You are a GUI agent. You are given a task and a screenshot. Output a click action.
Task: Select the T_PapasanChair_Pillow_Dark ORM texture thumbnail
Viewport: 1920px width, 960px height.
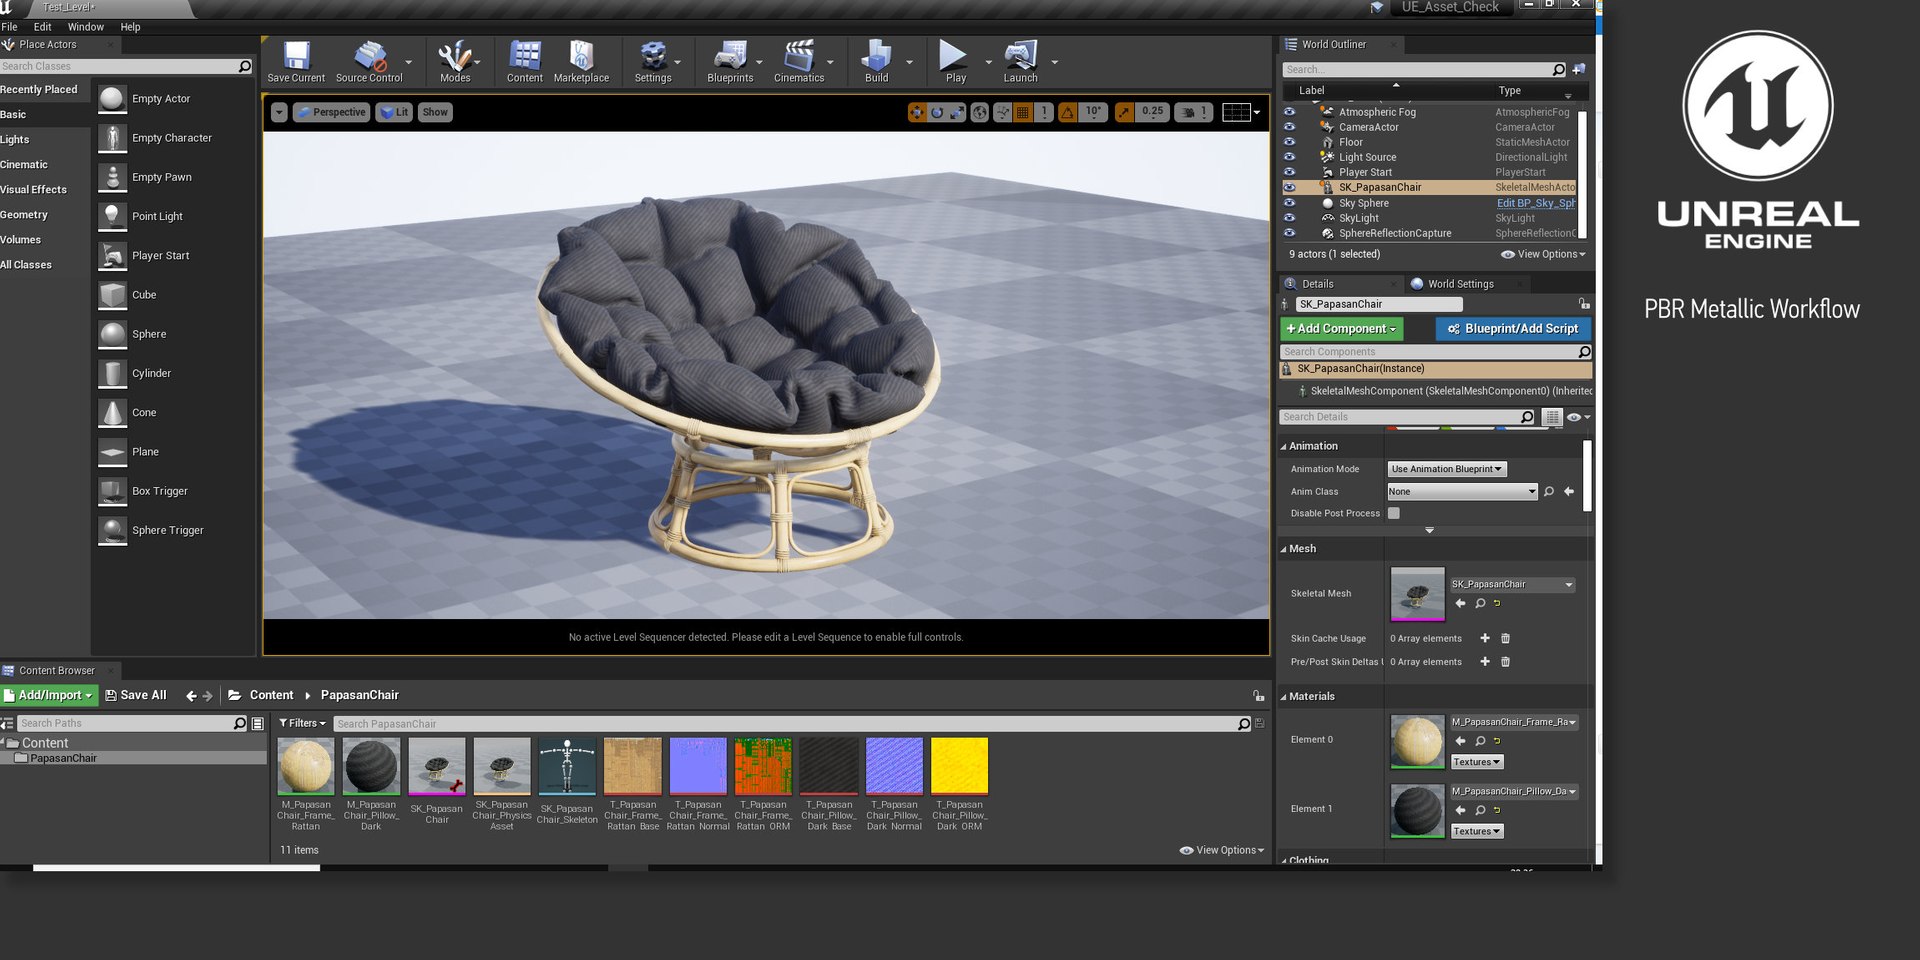pyautogui.click(x=959, y=766)
